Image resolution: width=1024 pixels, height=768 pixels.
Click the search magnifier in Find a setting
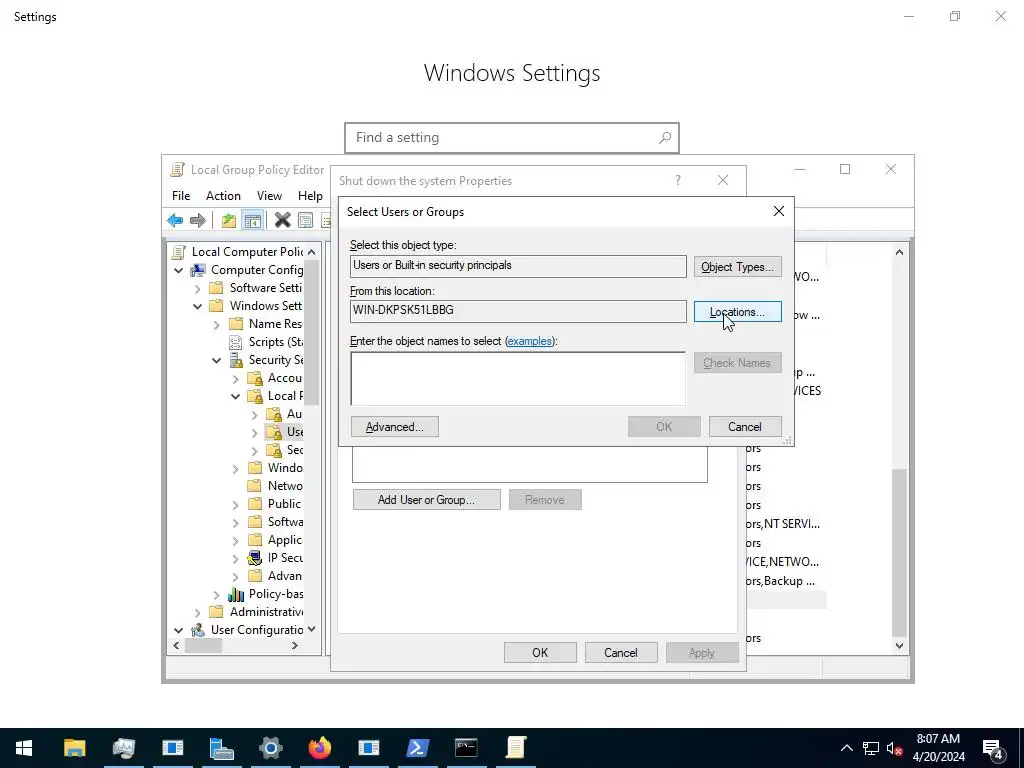click(664, 138)
